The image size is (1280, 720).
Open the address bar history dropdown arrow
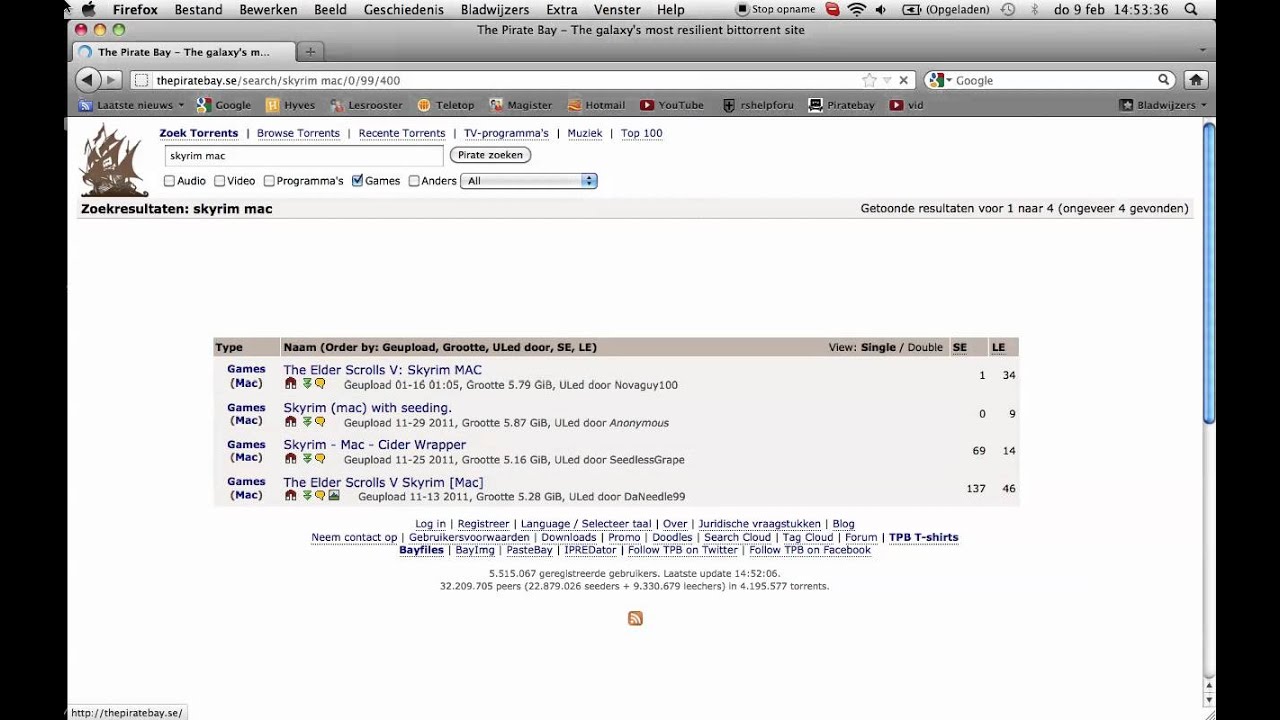(887, 80)
